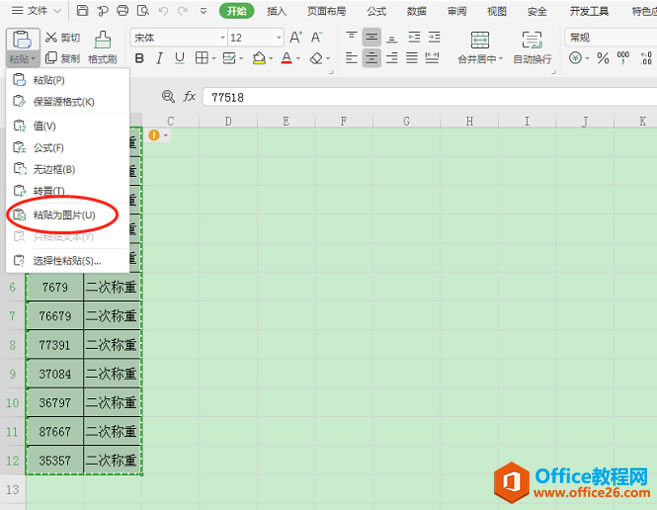The height and width of the screenshot is (510, 657).
Task: Switch to the Data (数据) tab
Action: pyautogui.click(x=416, y=11)
